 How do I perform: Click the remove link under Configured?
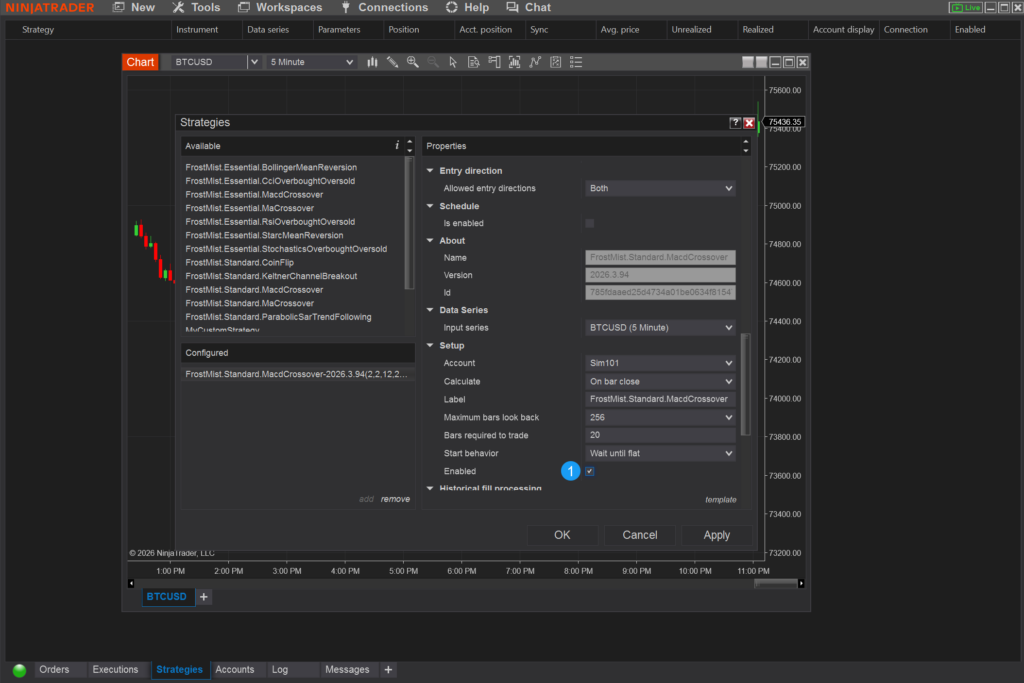click(395, 499)
